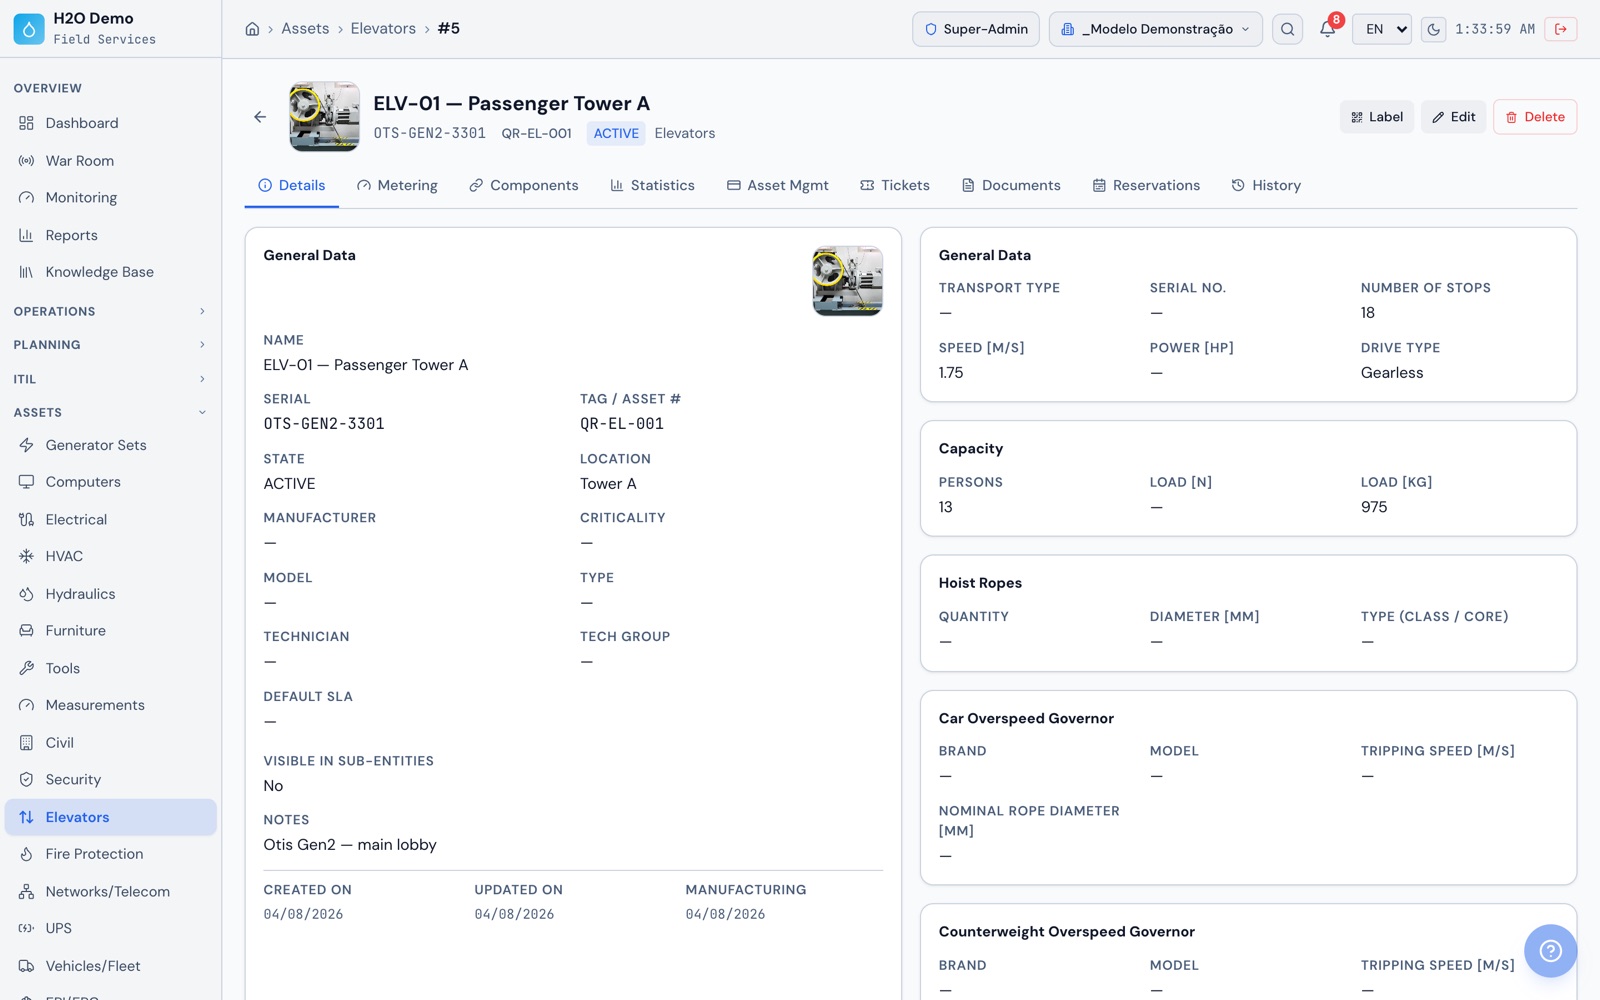Open Tools assets

point(110,668)
